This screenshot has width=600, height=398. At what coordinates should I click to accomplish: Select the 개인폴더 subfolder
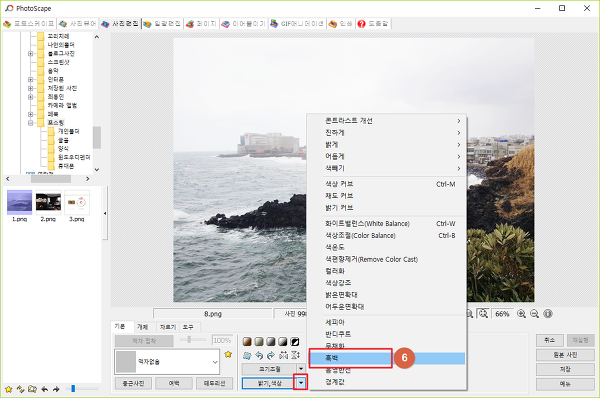coord(68,131)
